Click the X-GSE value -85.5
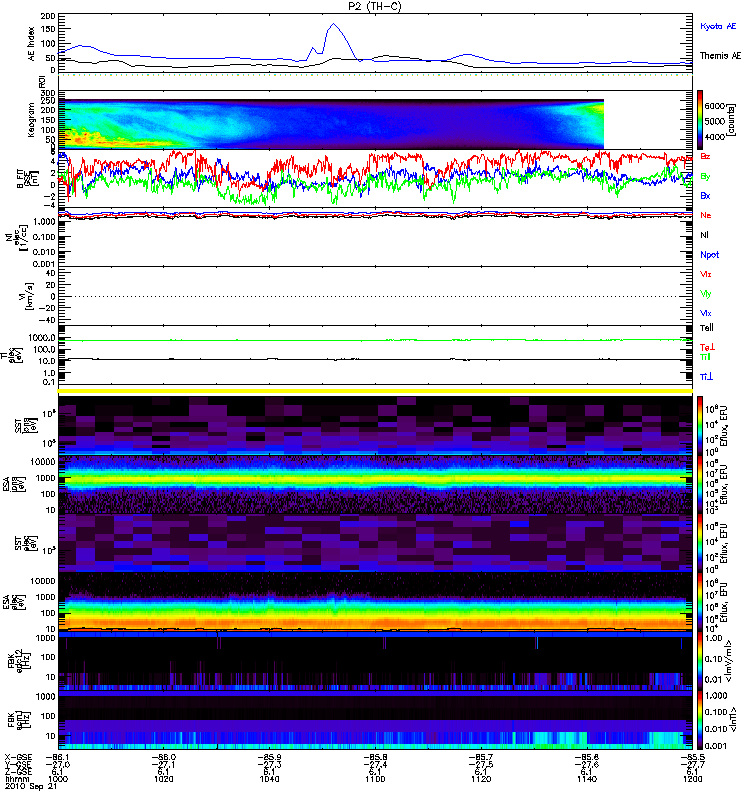 692,758
